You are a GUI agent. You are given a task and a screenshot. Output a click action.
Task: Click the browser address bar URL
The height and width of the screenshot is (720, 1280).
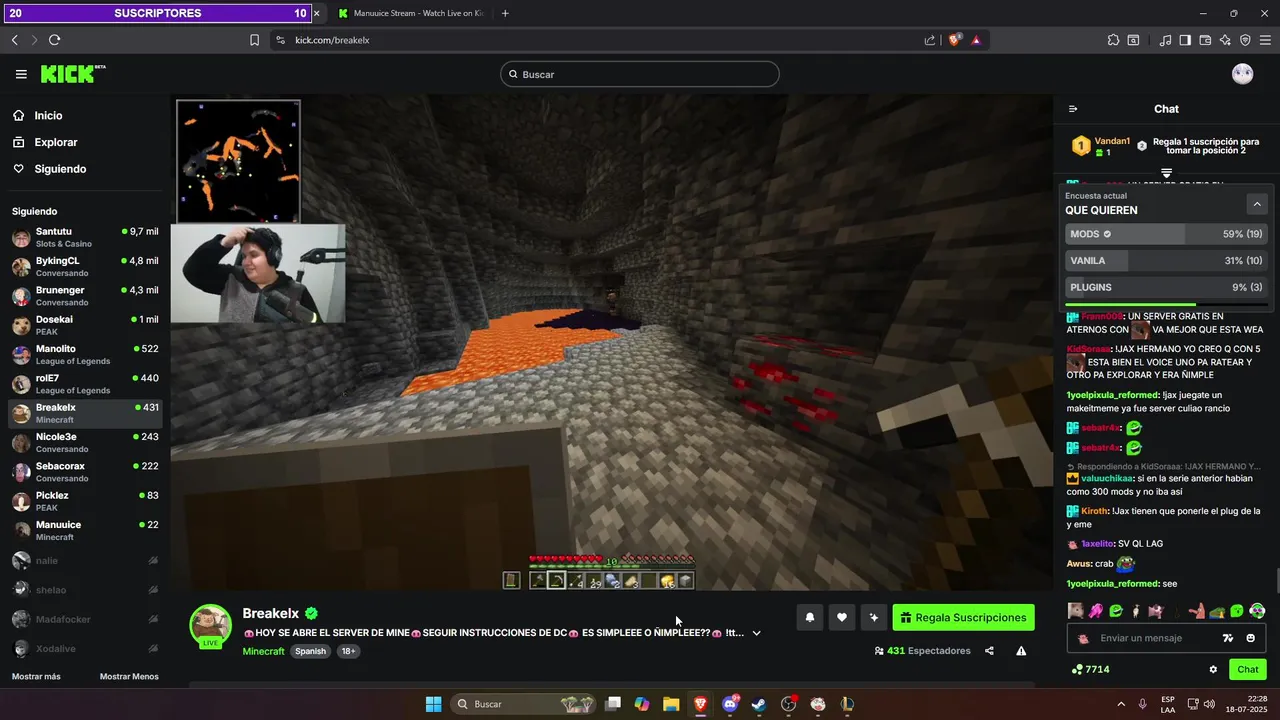point(333,40)
